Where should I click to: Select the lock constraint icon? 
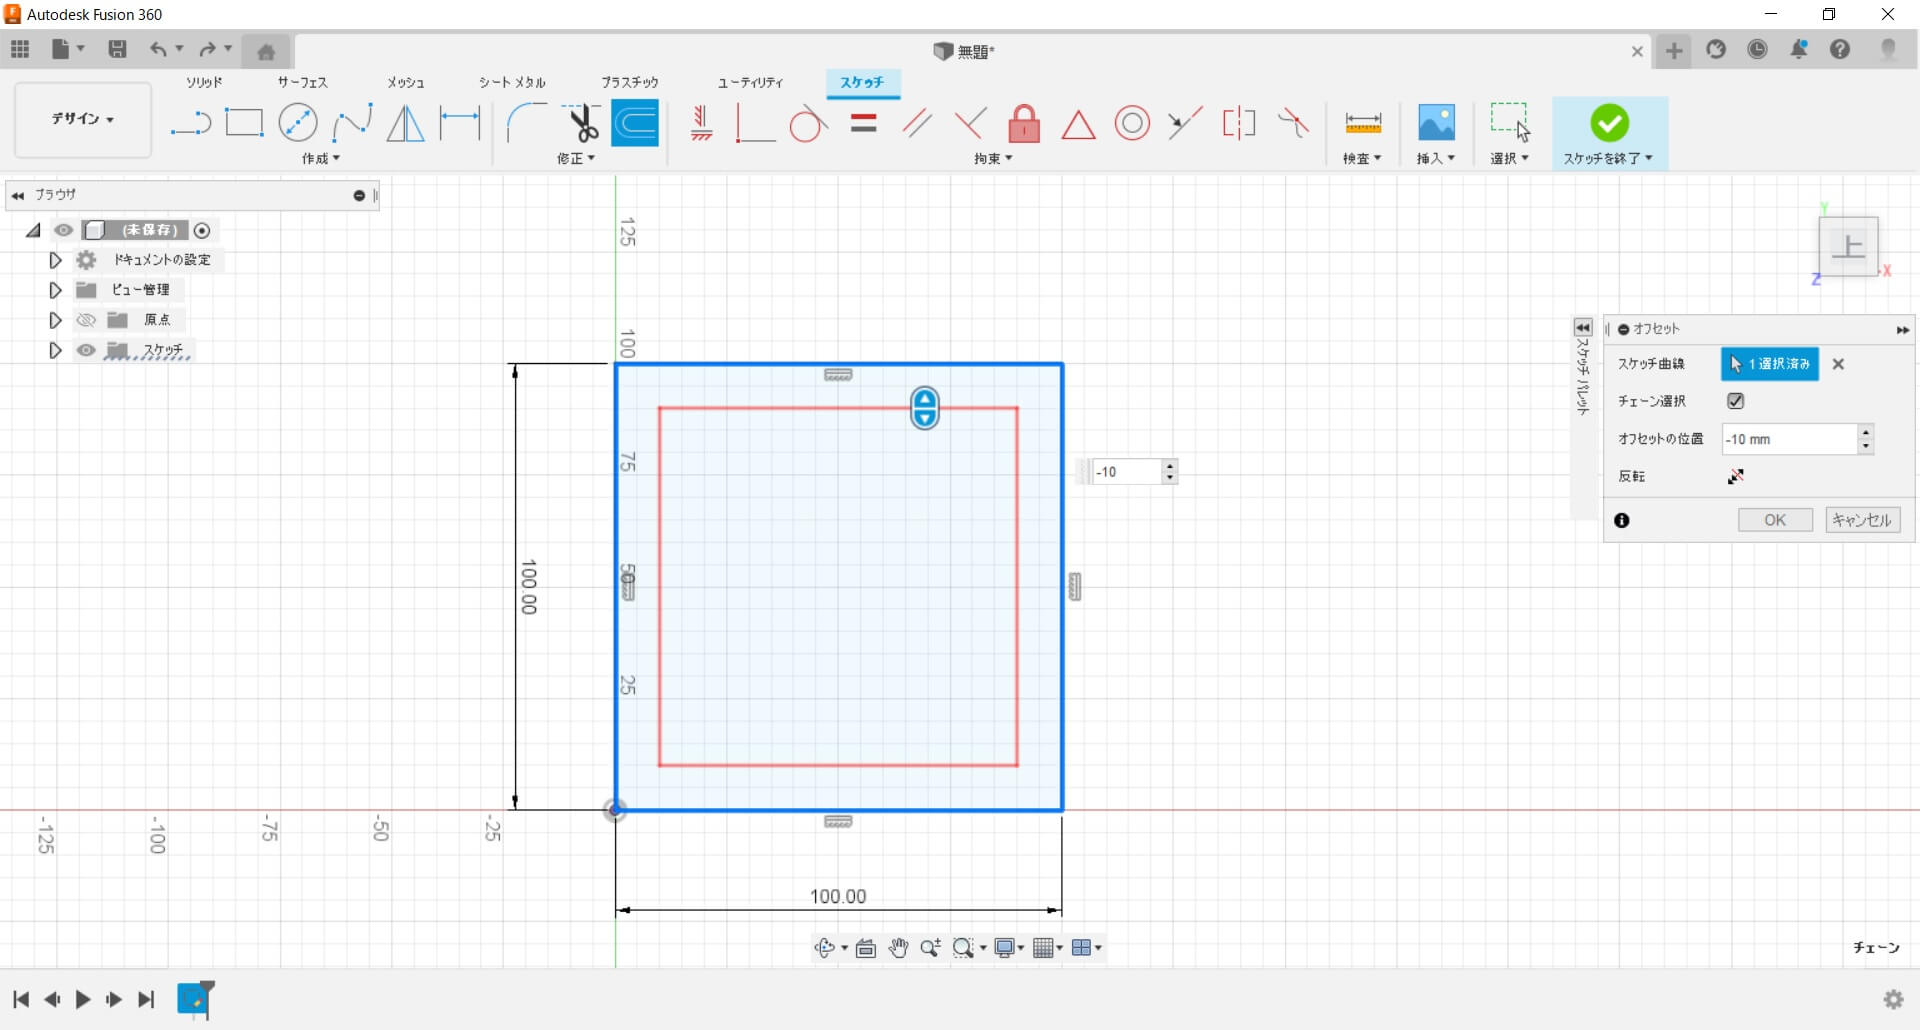(x=1023, y=124)
